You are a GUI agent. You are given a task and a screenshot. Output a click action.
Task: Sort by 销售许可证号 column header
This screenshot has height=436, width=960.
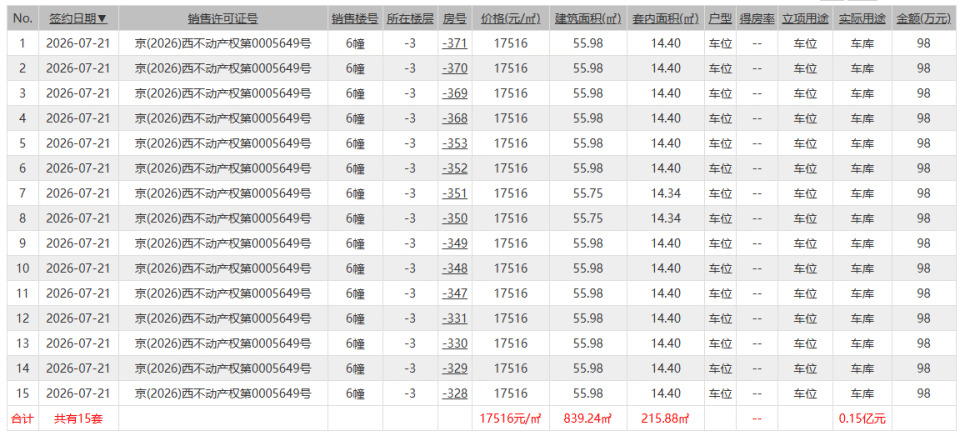click(223, 19)
